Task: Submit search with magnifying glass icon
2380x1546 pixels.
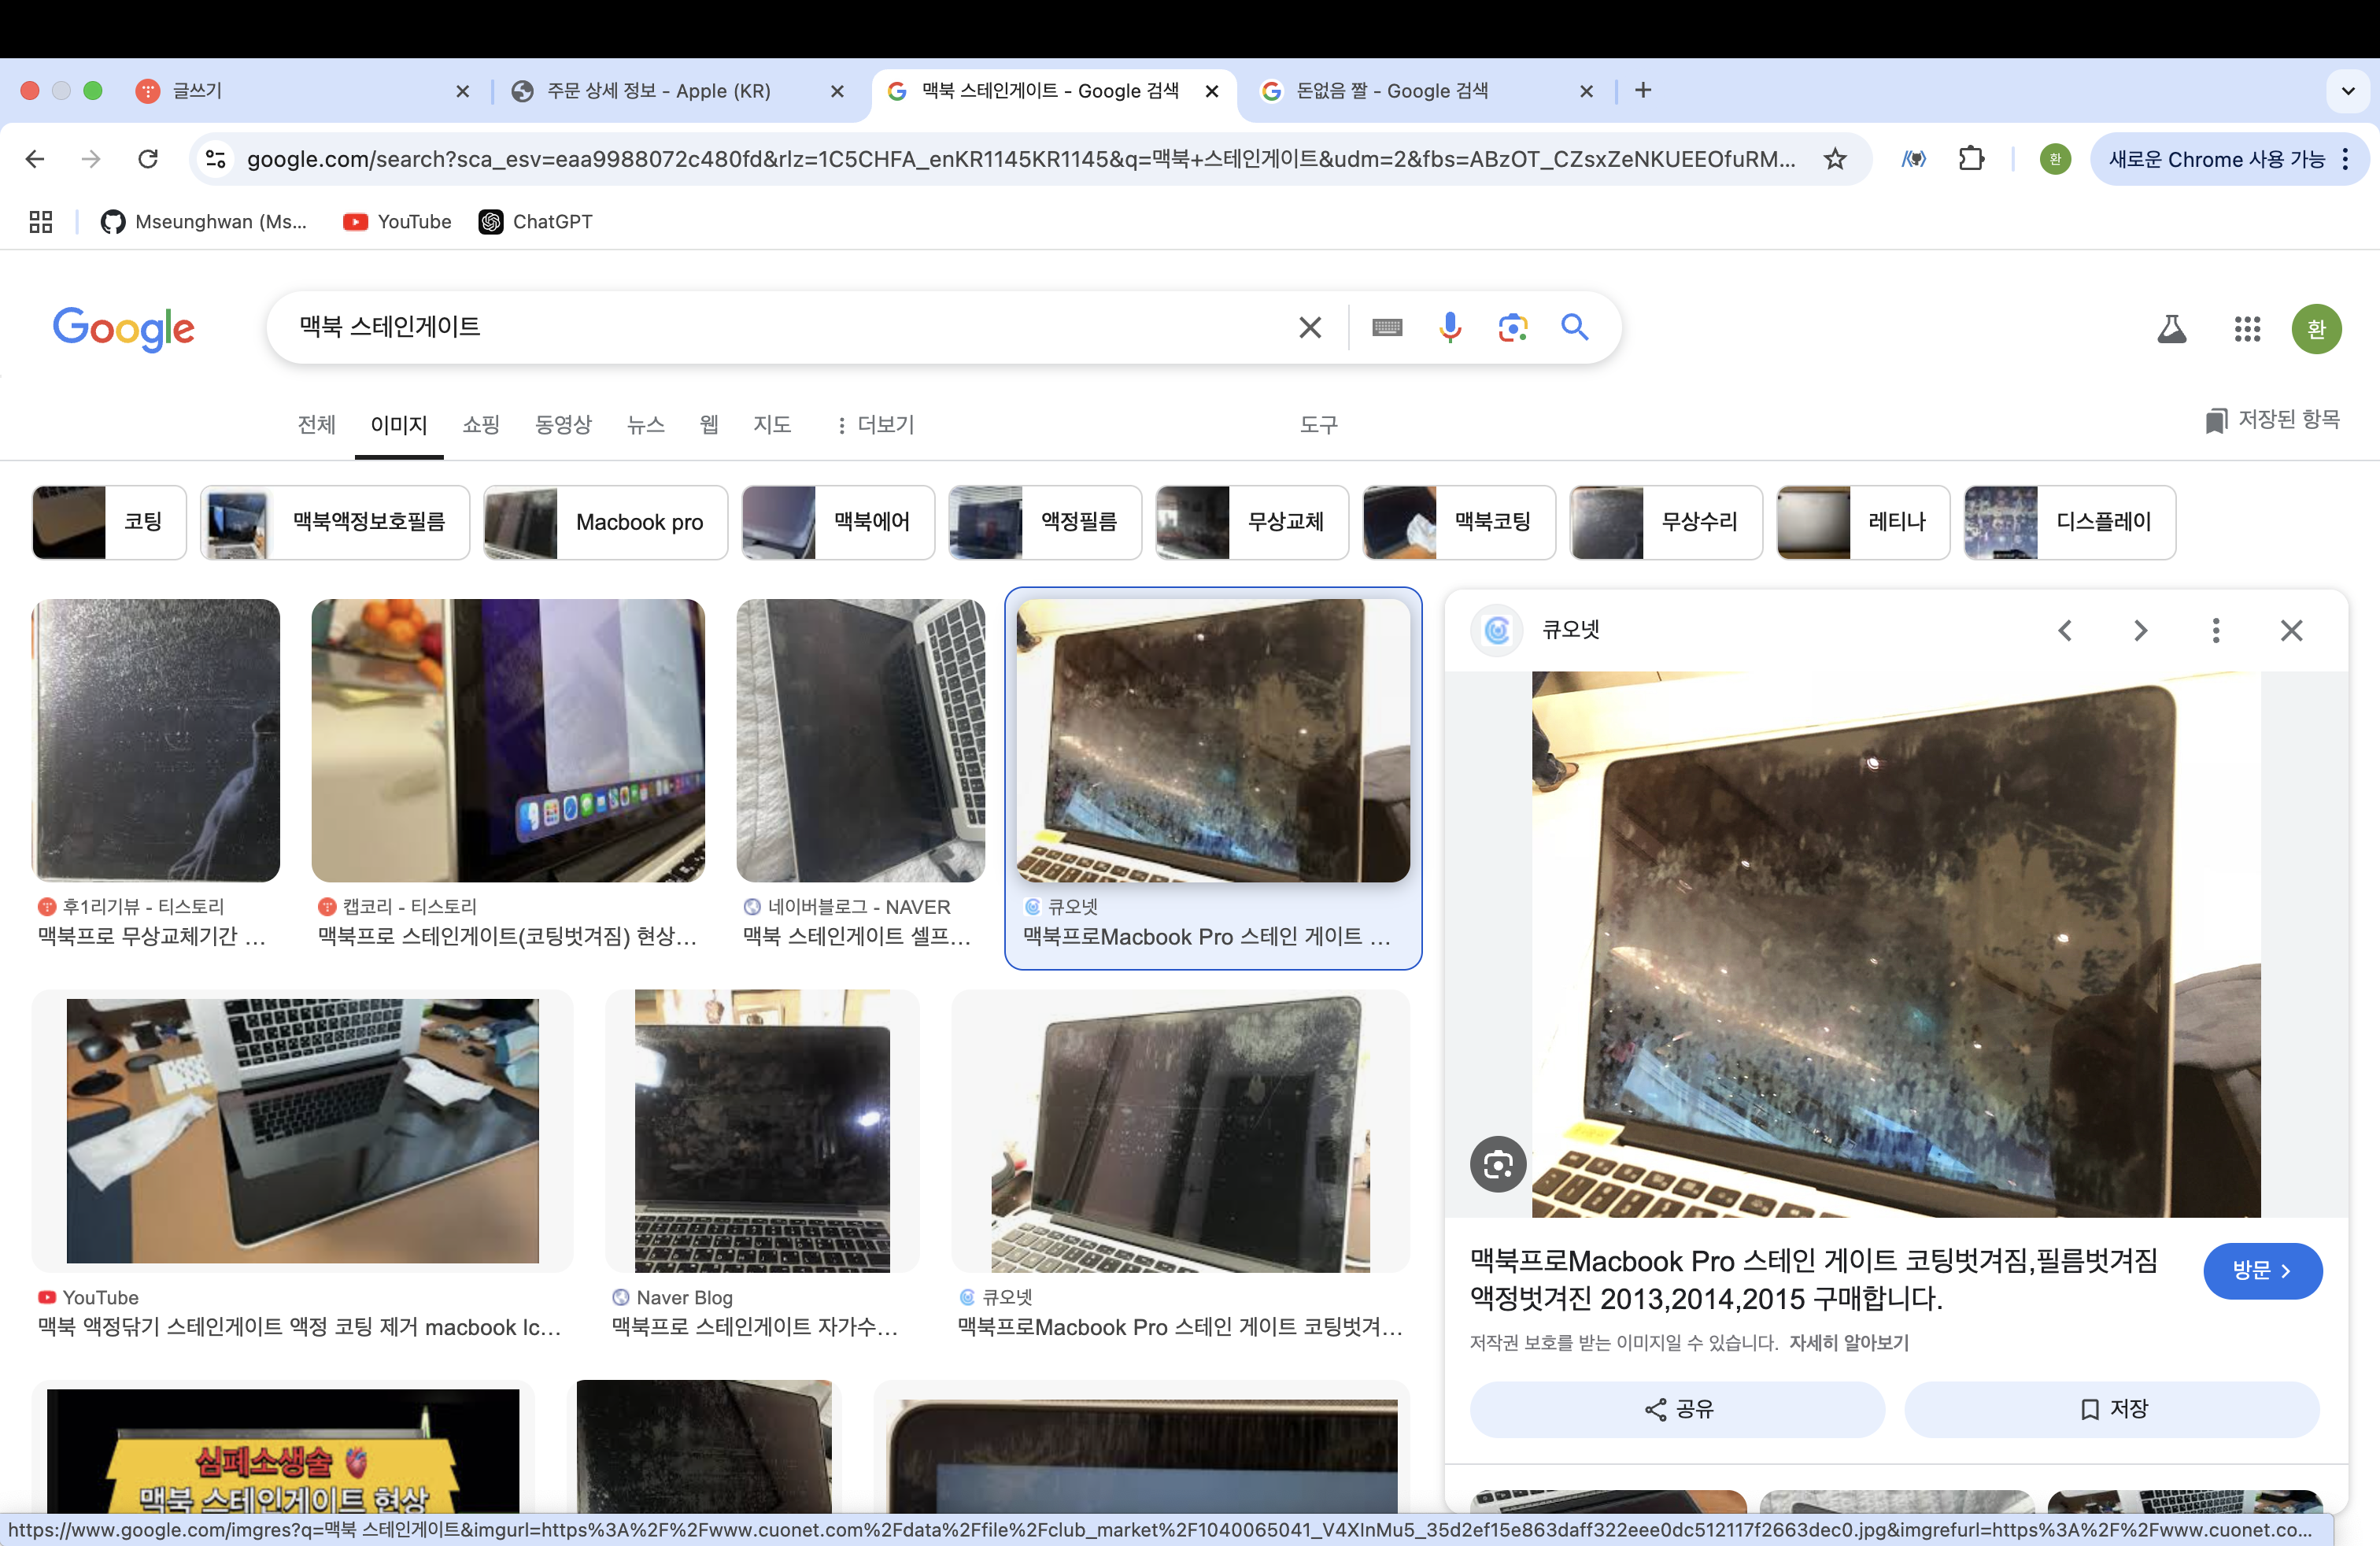Action: pyautogui.click(x=1575, y=327)
